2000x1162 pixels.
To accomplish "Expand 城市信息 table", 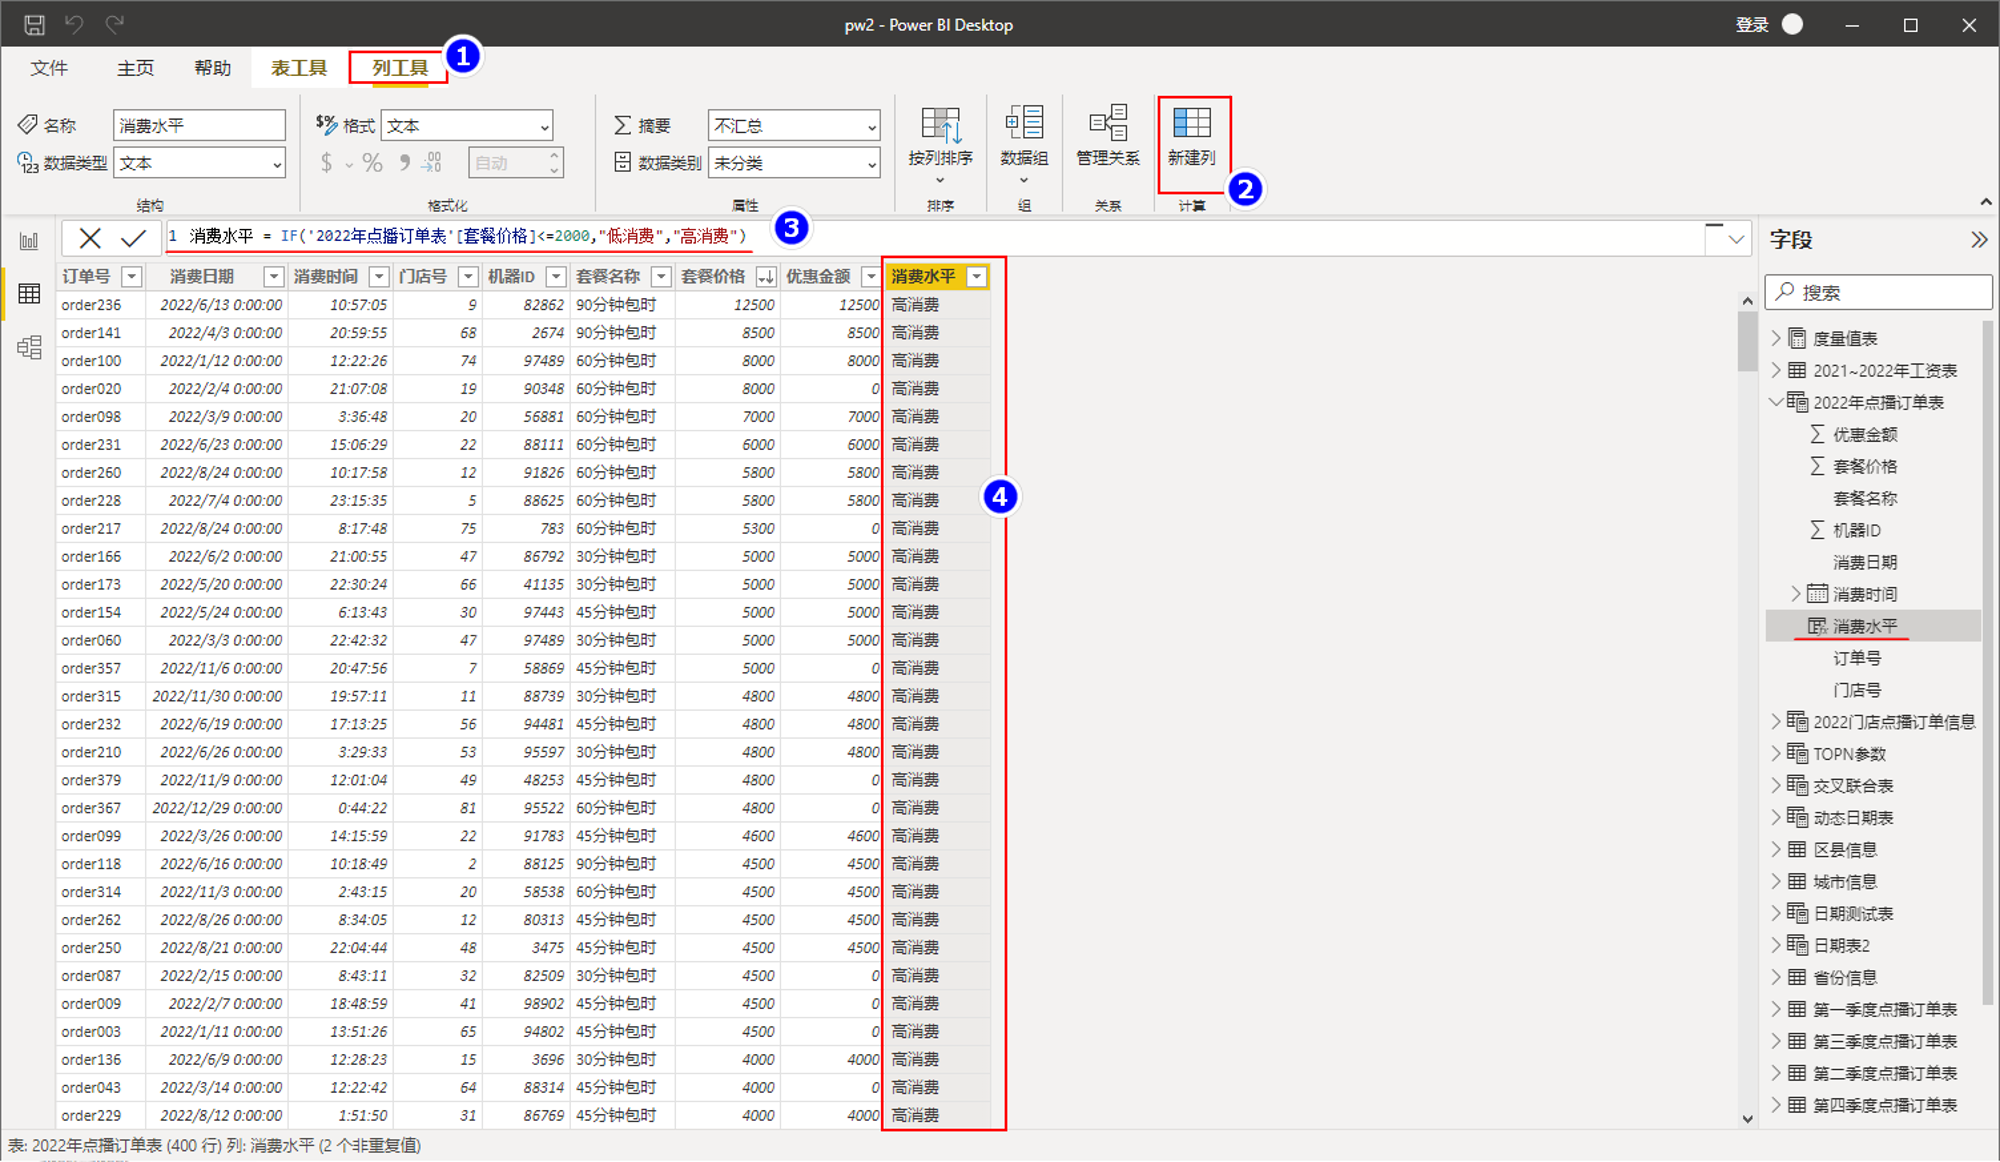I will coord(1776,882).
